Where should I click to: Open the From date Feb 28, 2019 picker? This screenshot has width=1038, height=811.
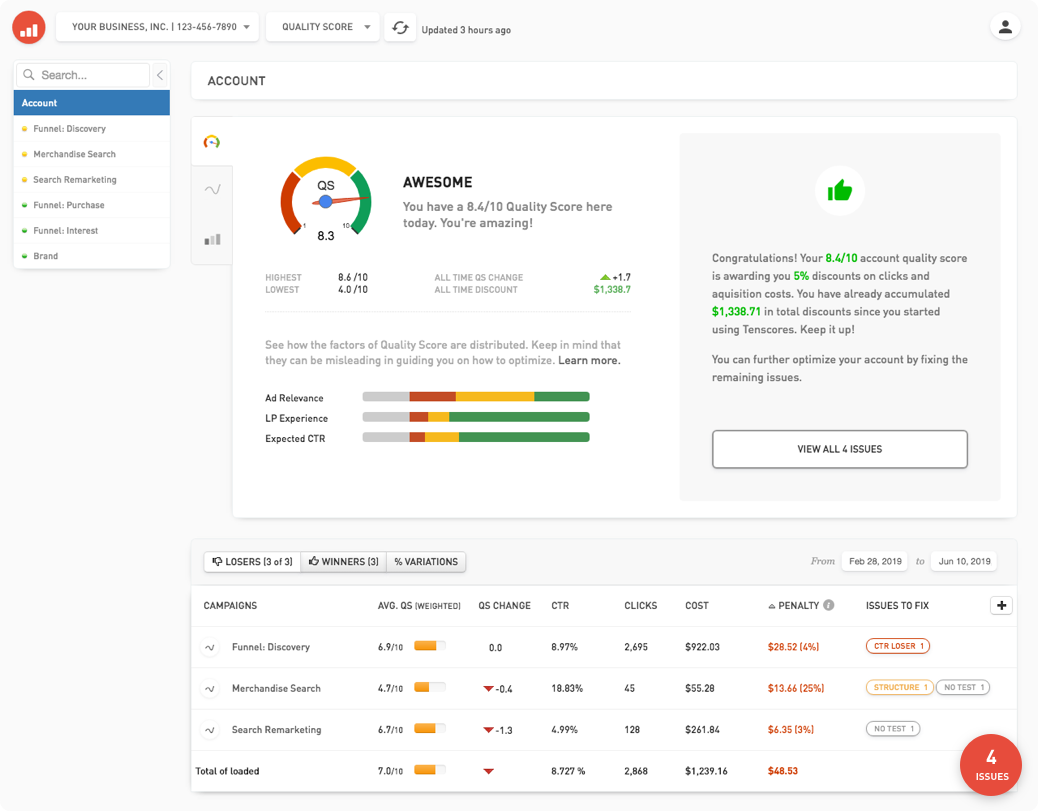pos(873,561)
